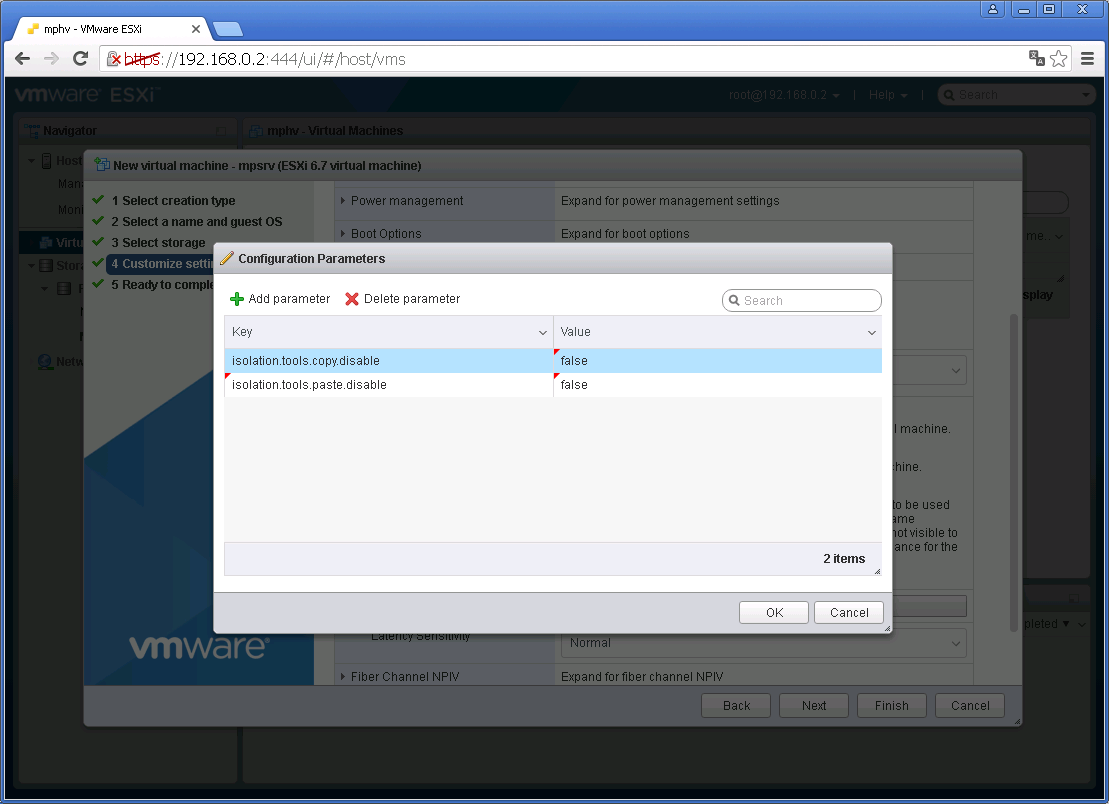The width and height of the screenshot is (1109, 804).
Task: Click the wizard Next button
Action: (813, 706)
